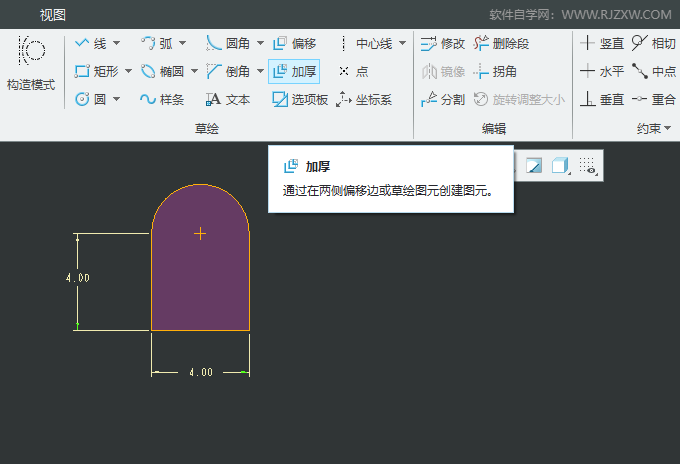This screenshot has width=680, height=464.
Task: Open the Ellipse (椭圆) dropdown arrow
Action: [x=194, y=71]
